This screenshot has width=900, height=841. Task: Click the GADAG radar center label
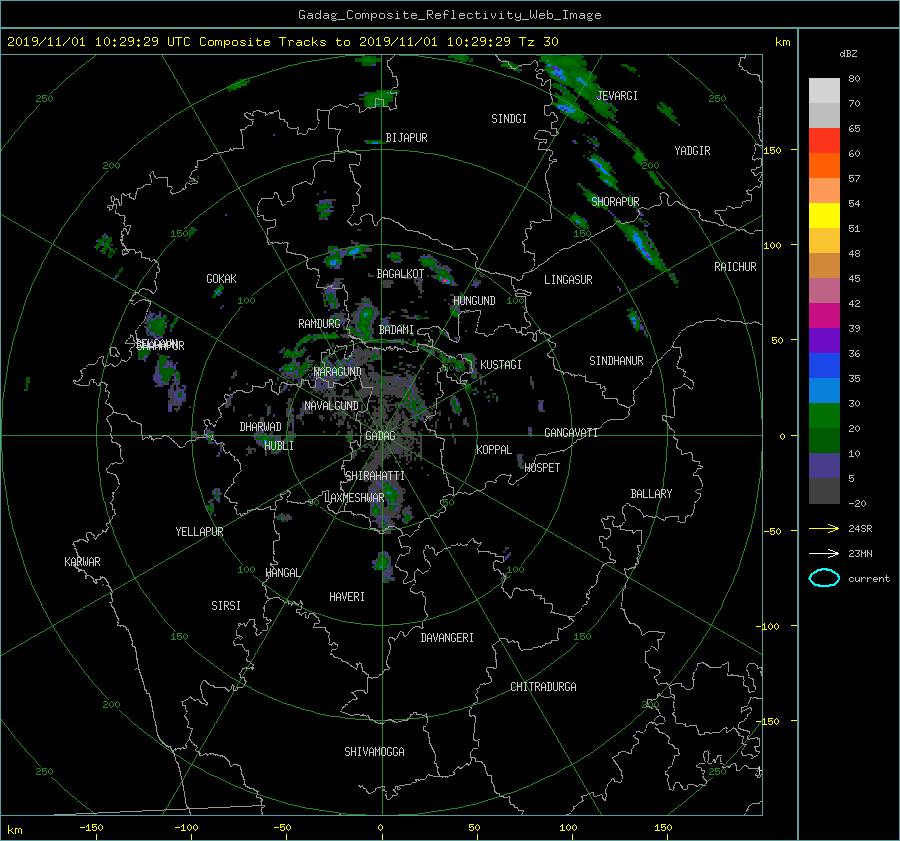pos(380,436)
